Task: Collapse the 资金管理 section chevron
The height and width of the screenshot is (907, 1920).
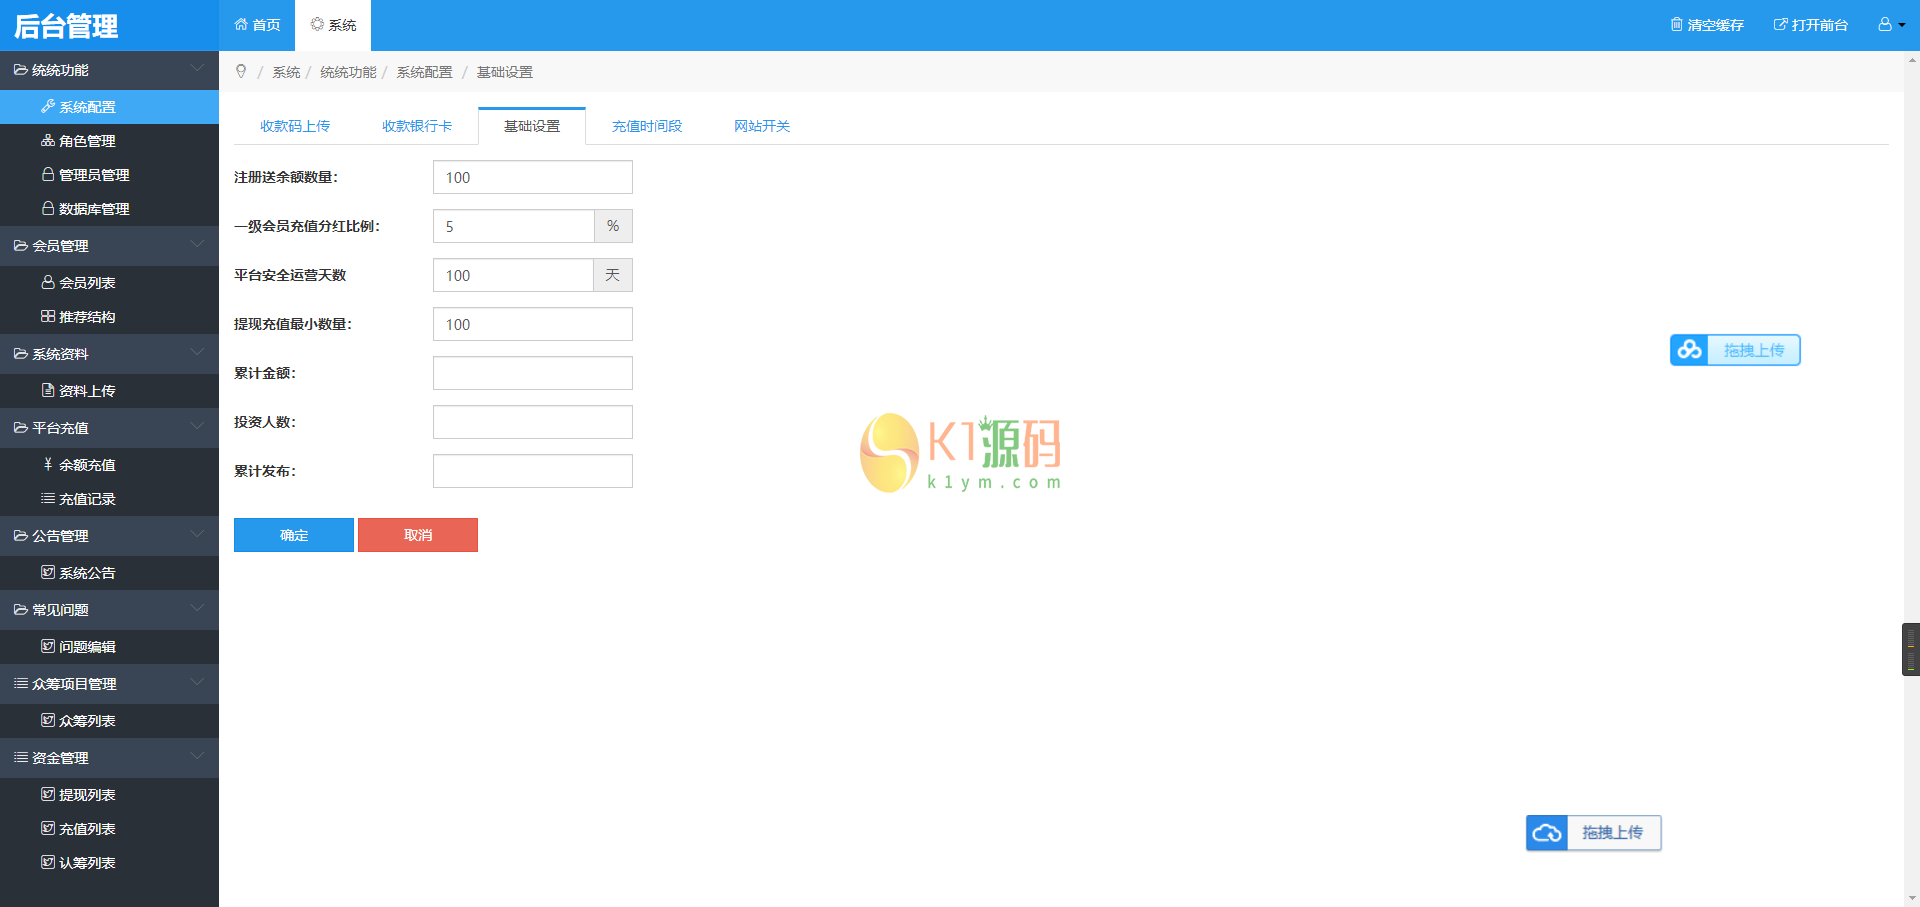Action: click(x=197, y=758)
